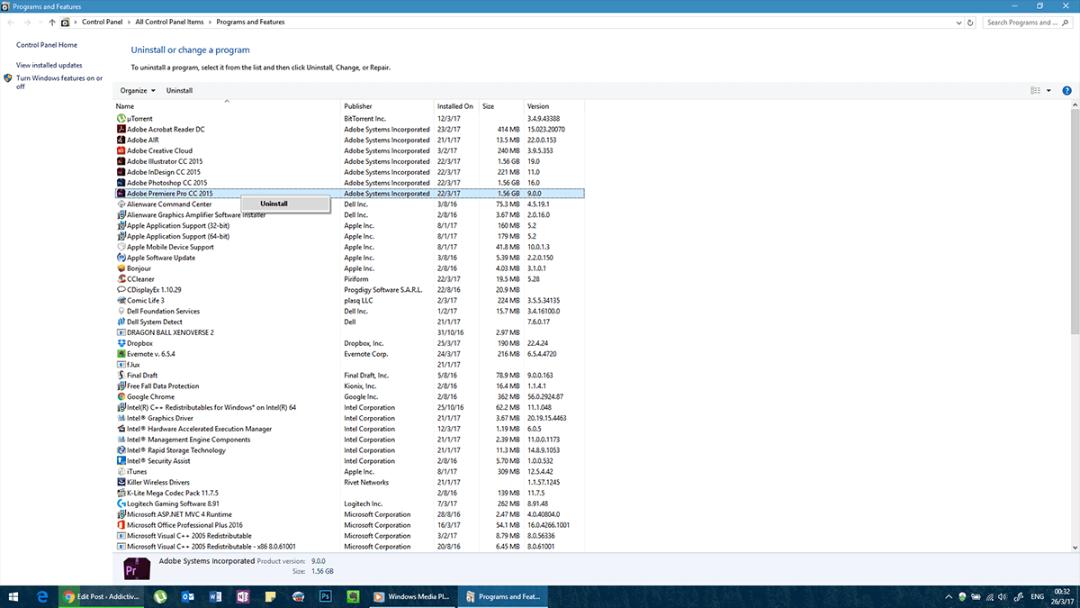
Task: Sort by the Size column header
Action: click(501, 106)
